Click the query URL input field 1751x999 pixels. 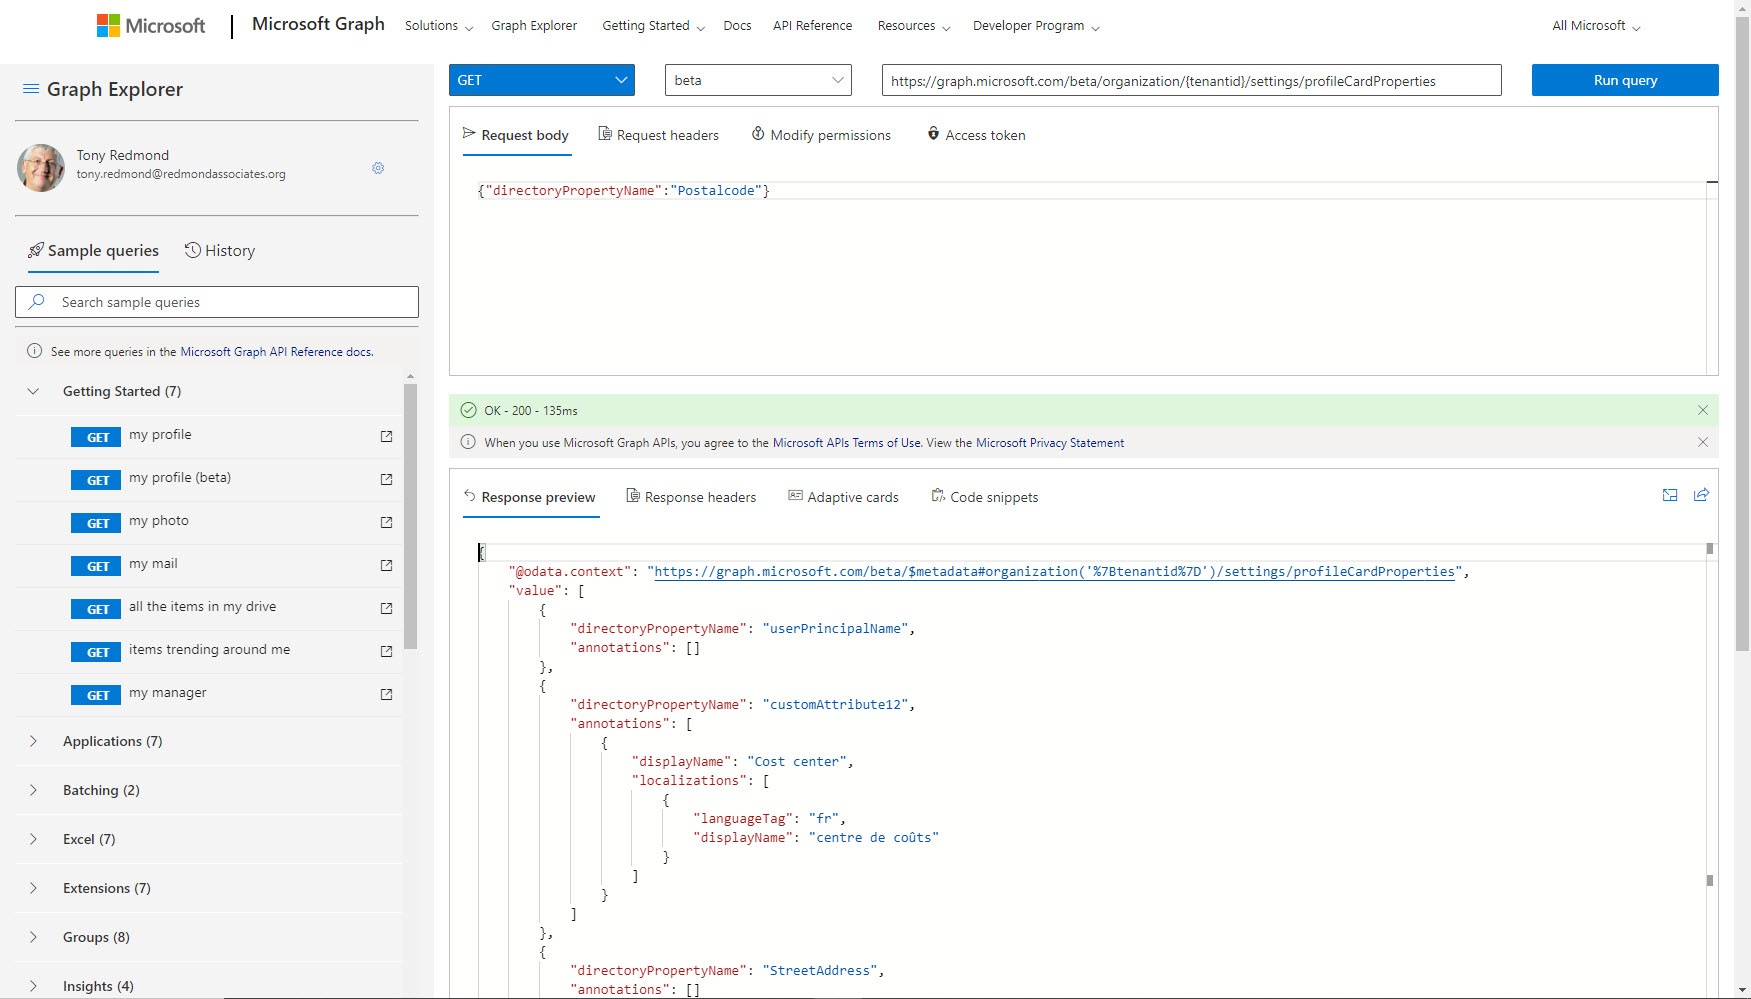tap(1191, 80)
